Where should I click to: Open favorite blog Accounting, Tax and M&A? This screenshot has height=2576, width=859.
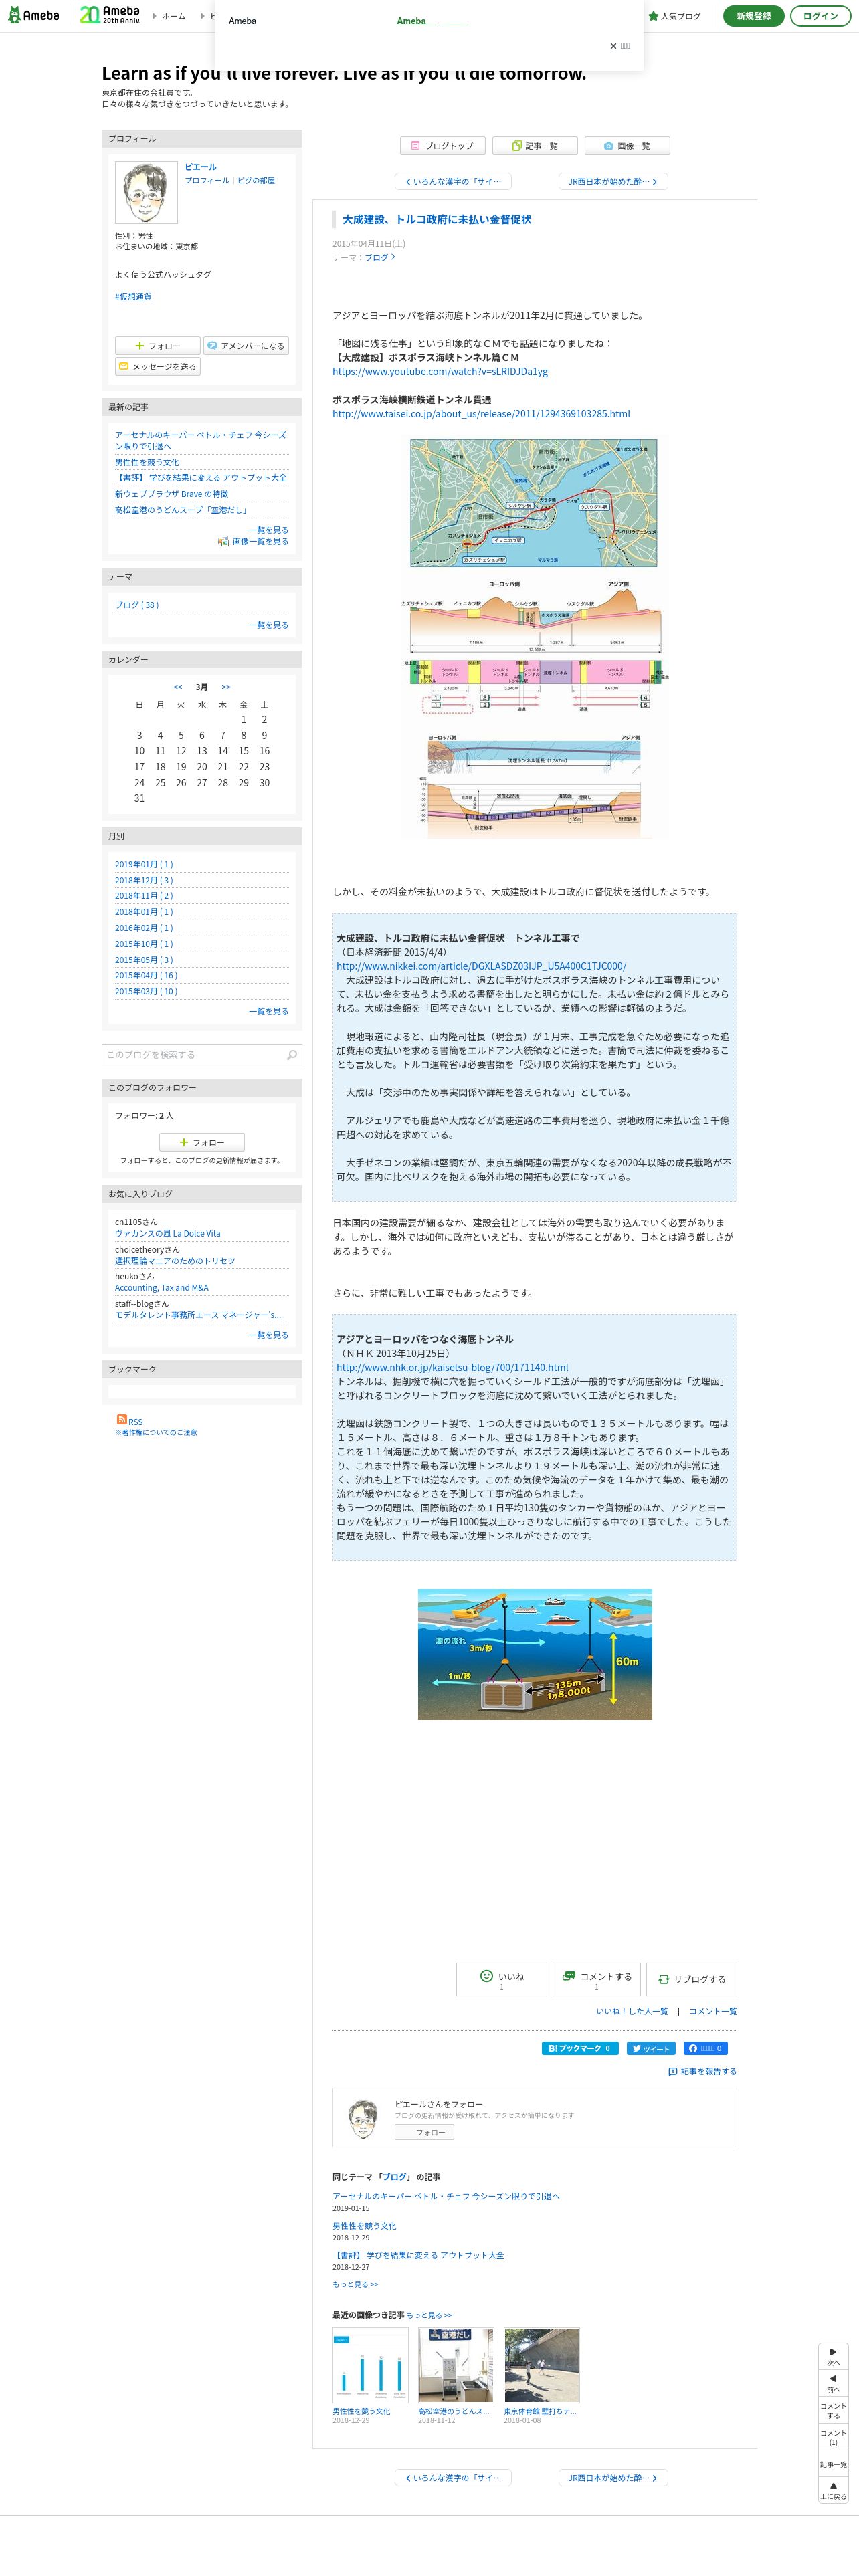pos(162,1288)
